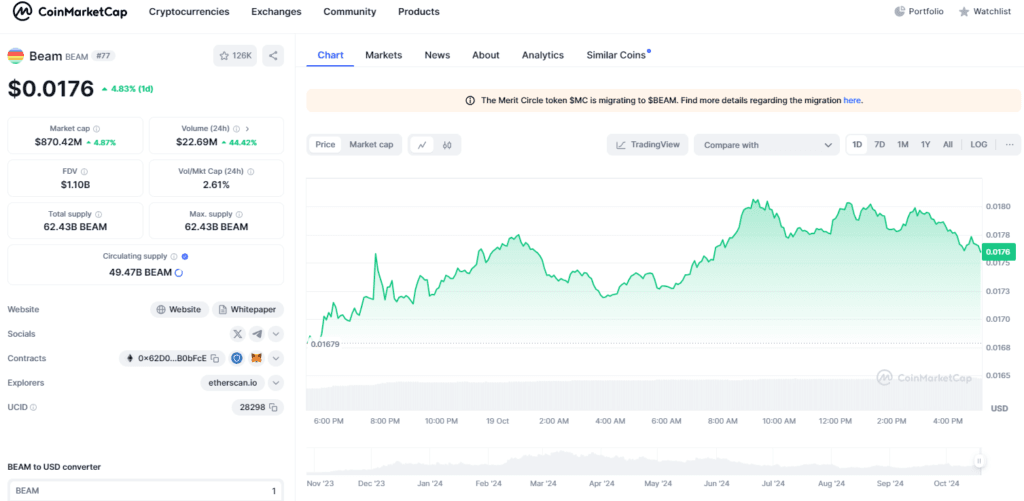Open Exchanges nav menu
The width and height of the screenshot is (1024, 501).
pos(276,12)
